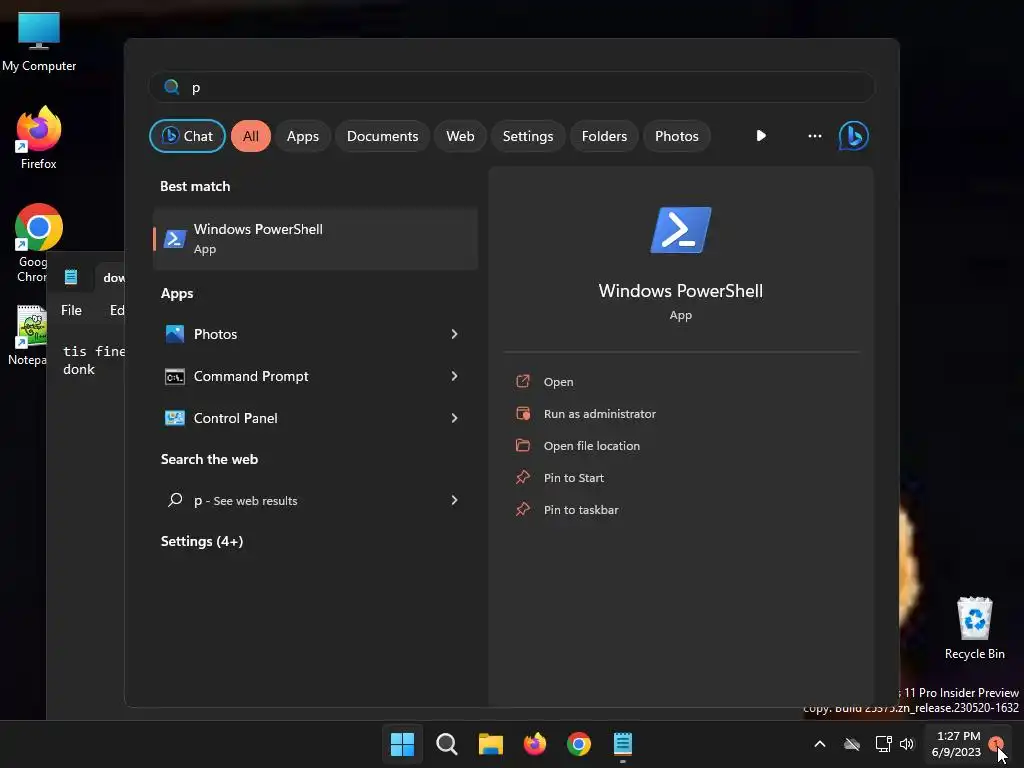
Task: Expand the Settings (4+) results group
Action: tap(202, 541)
